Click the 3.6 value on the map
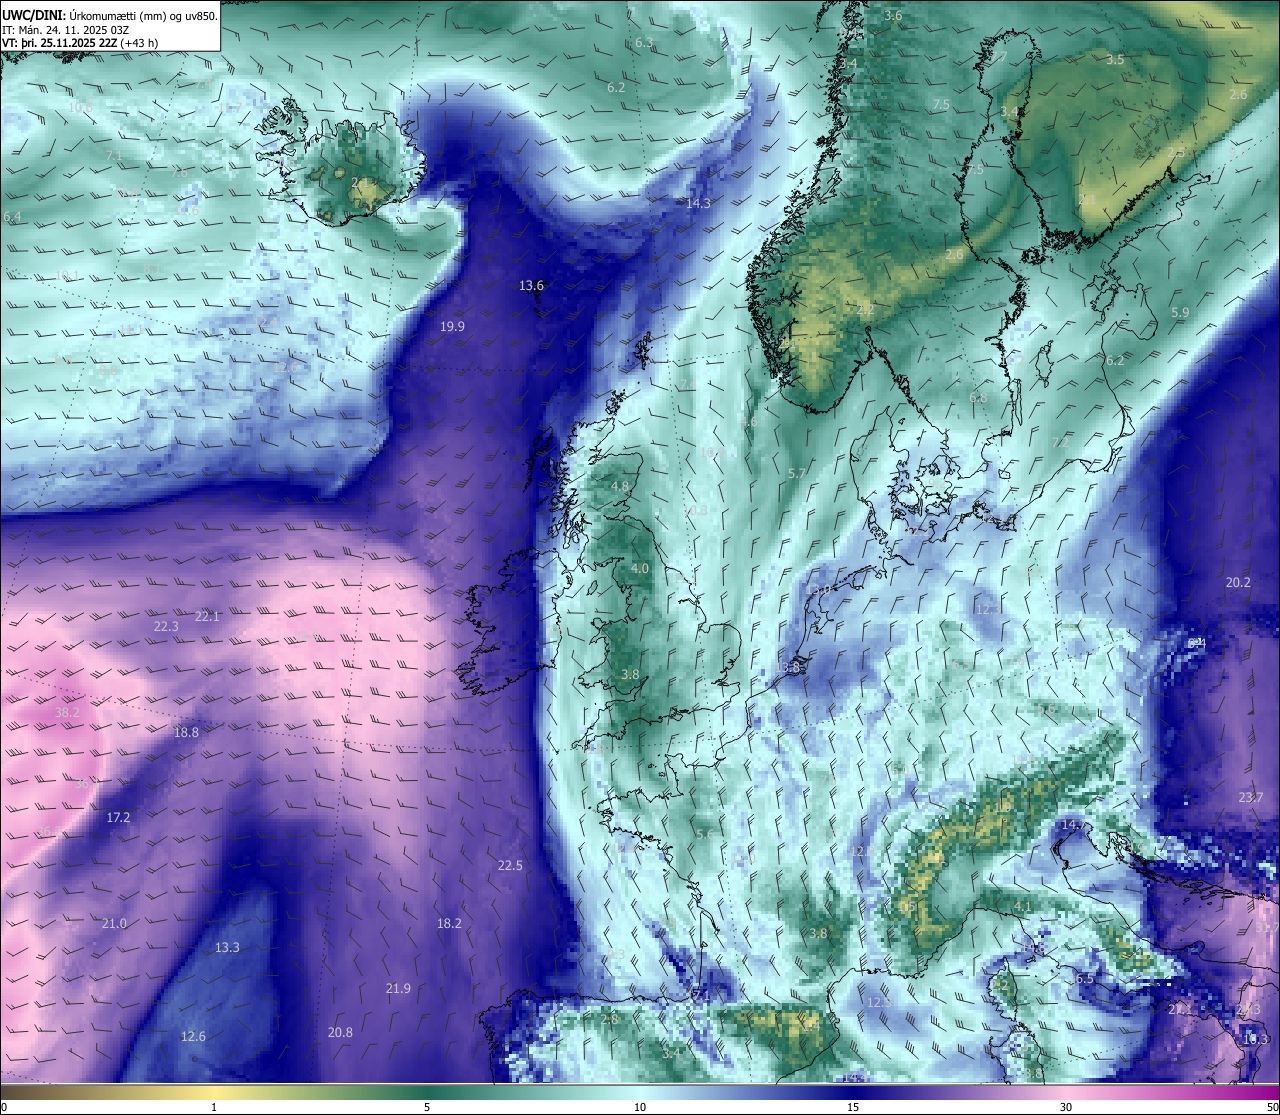 pos(893,16)
